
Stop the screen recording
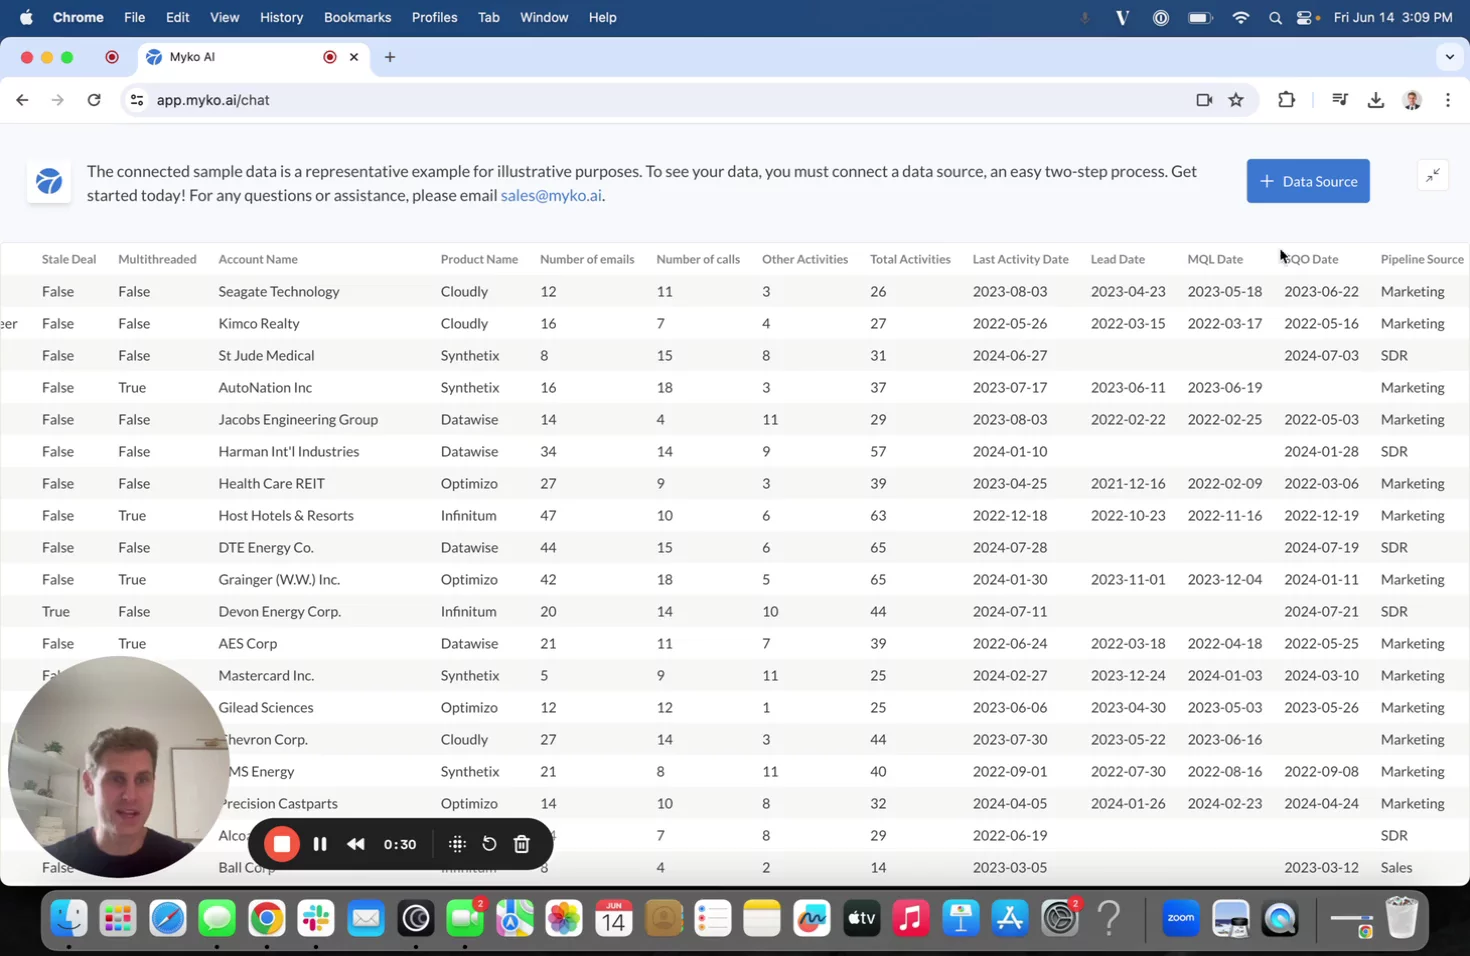(x=282, y=844)
